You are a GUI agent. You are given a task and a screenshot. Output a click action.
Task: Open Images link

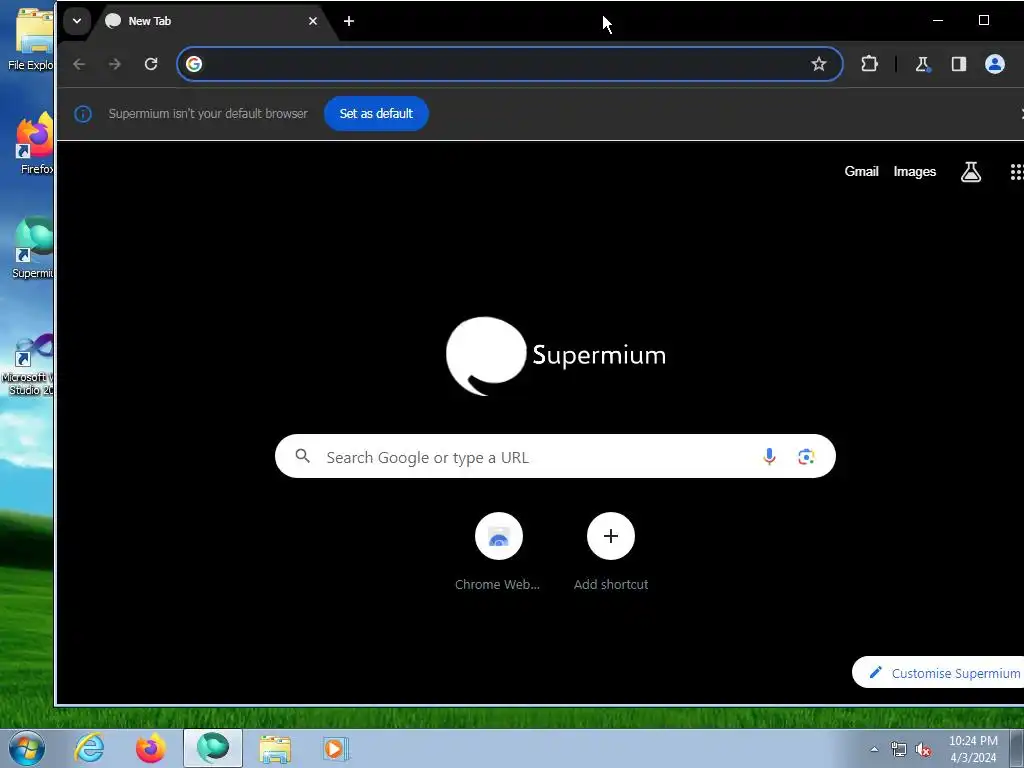(914, 171)
